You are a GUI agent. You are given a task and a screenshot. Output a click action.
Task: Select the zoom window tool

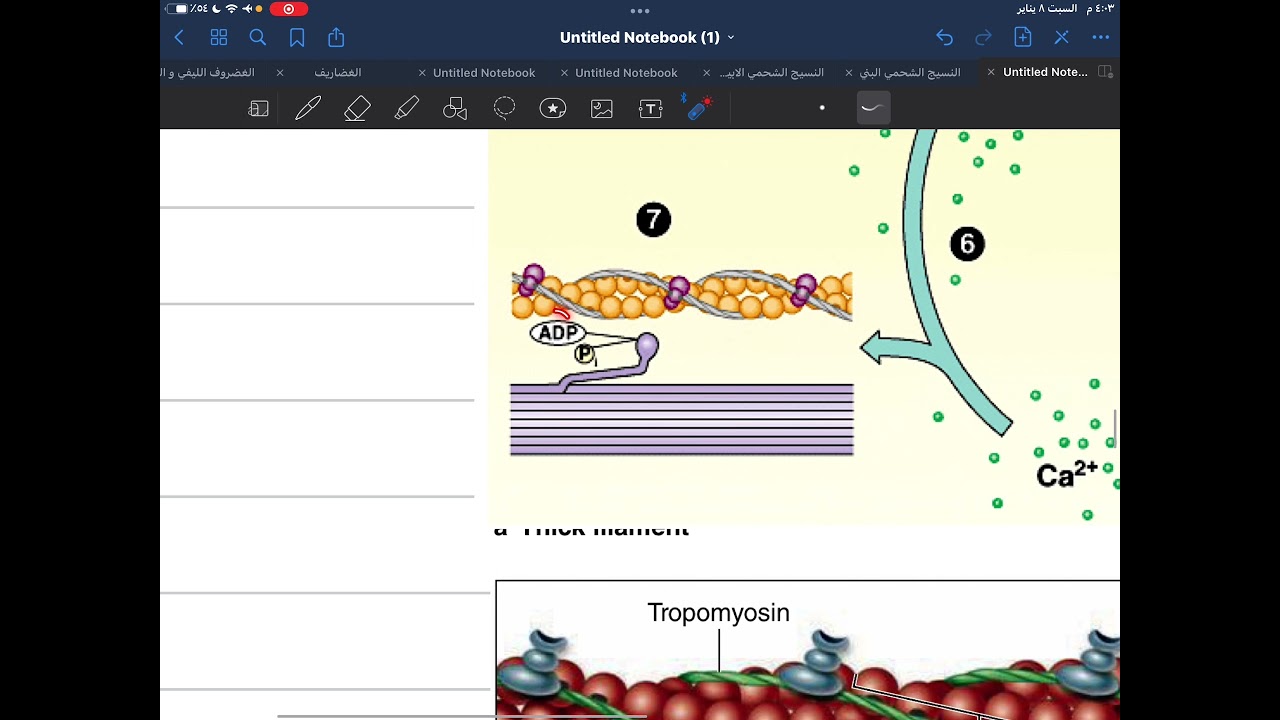coord(259,109)
